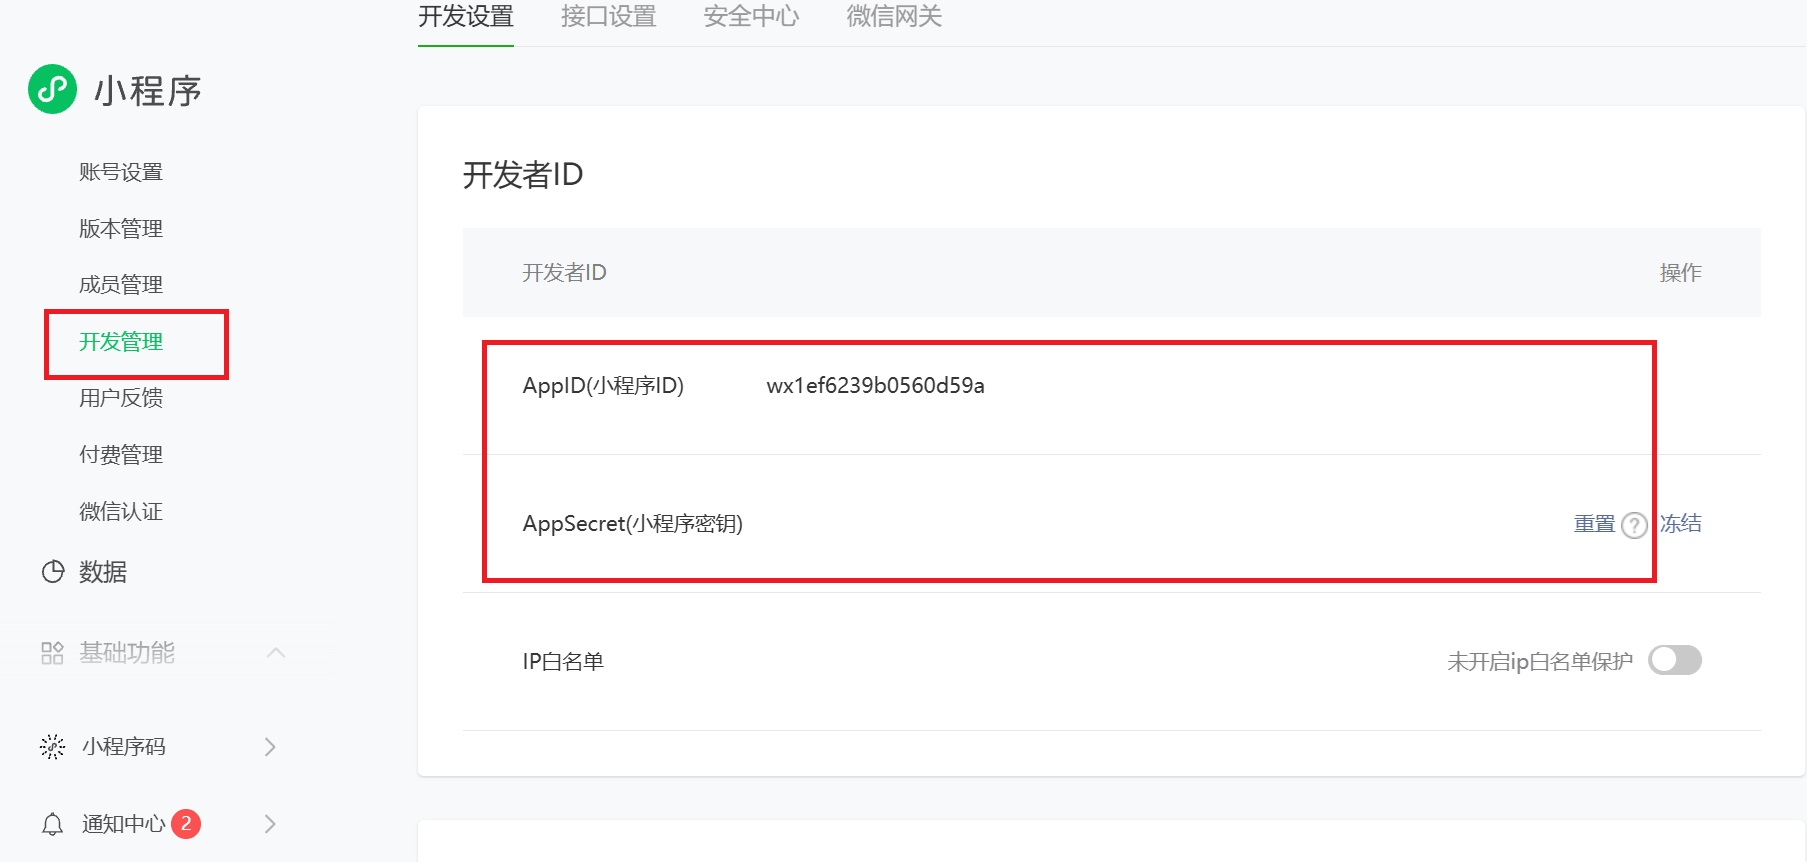Collapse the 基础功能 section chevron
The height and width of the screenshot is (862, 1807).
pyautogui.click(x=277, y=653)
